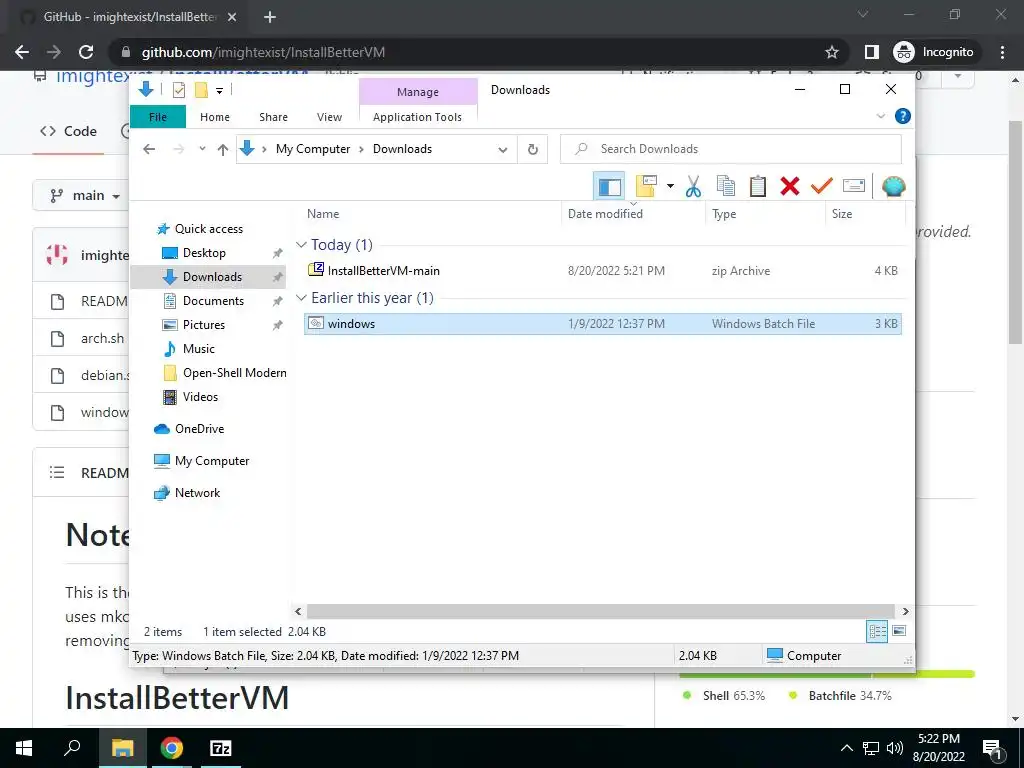Open Classic Explorer settings shell icon

coord(893,187)
